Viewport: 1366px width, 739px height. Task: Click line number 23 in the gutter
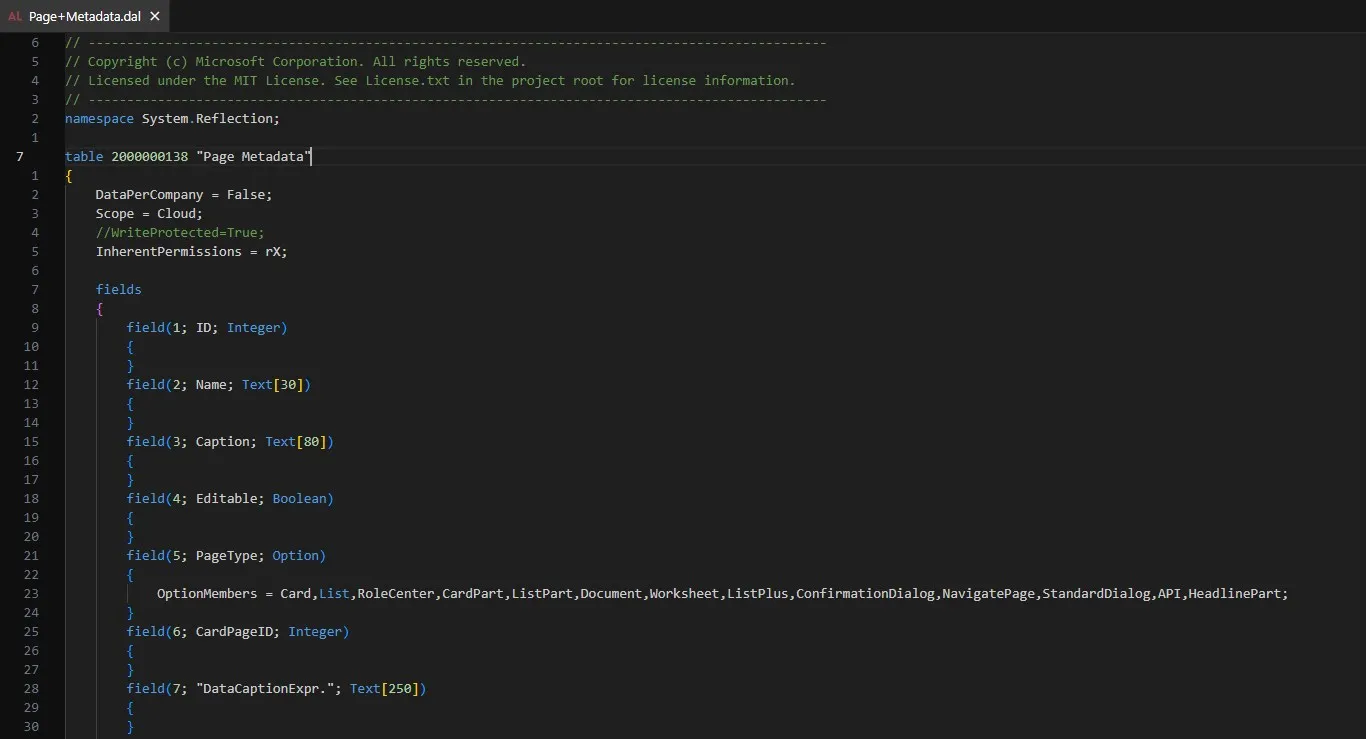(30, 593)
